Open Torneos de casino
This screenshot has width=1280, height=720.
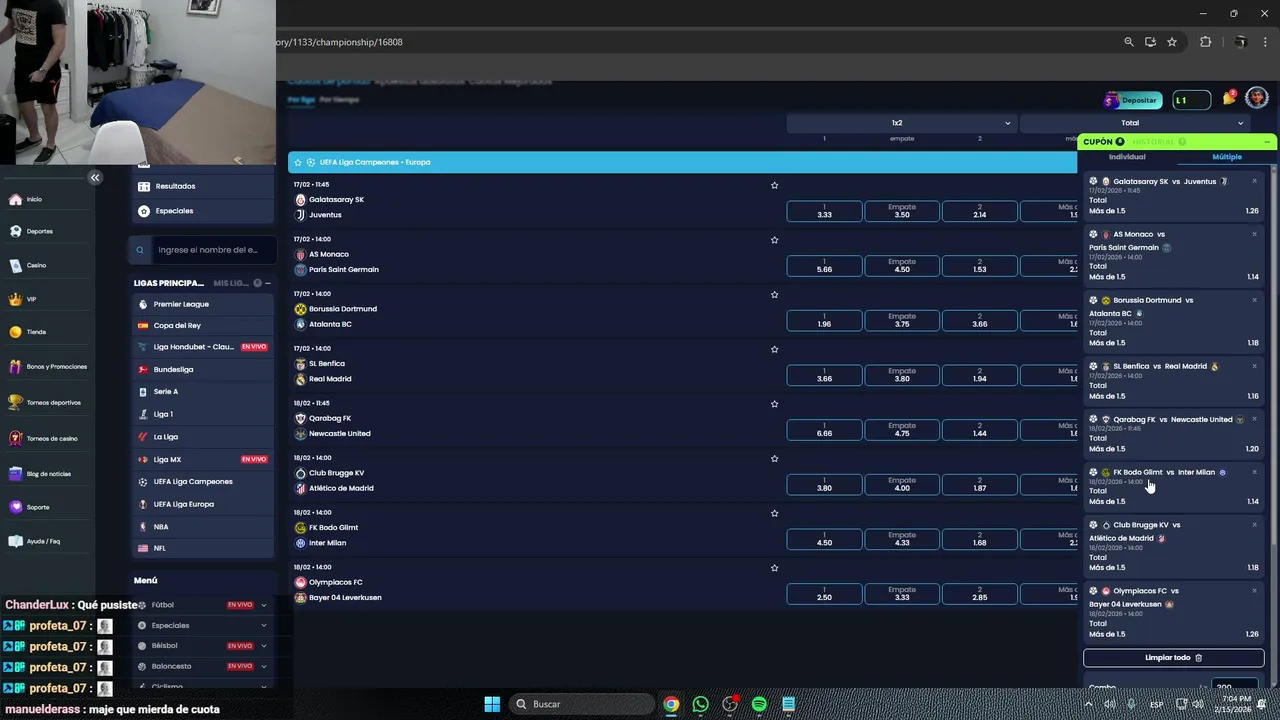point(43,438)
